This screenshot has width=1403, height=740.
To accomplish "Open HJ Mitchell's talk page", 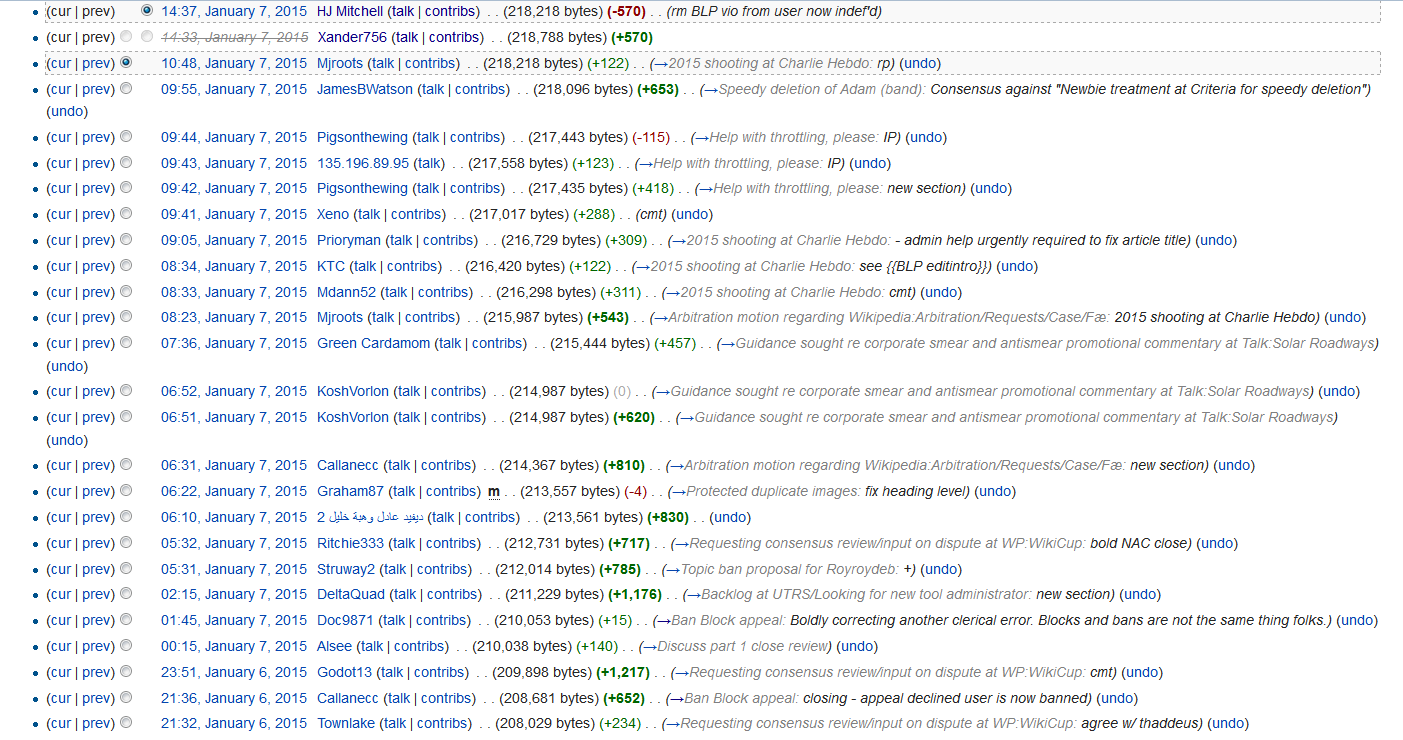I will click(401, 11).
